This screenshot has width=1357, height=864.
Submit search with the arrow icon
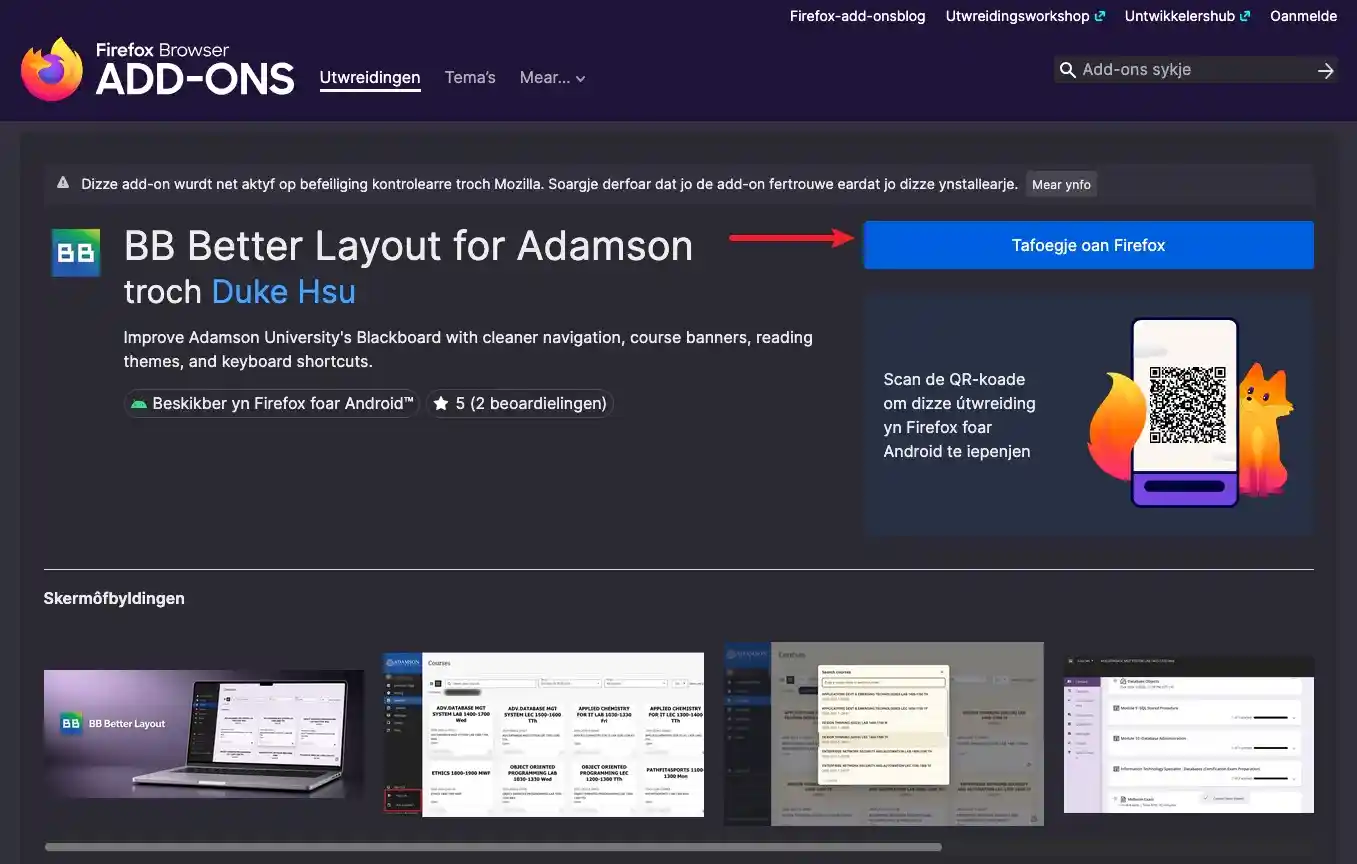point(1326,70)
